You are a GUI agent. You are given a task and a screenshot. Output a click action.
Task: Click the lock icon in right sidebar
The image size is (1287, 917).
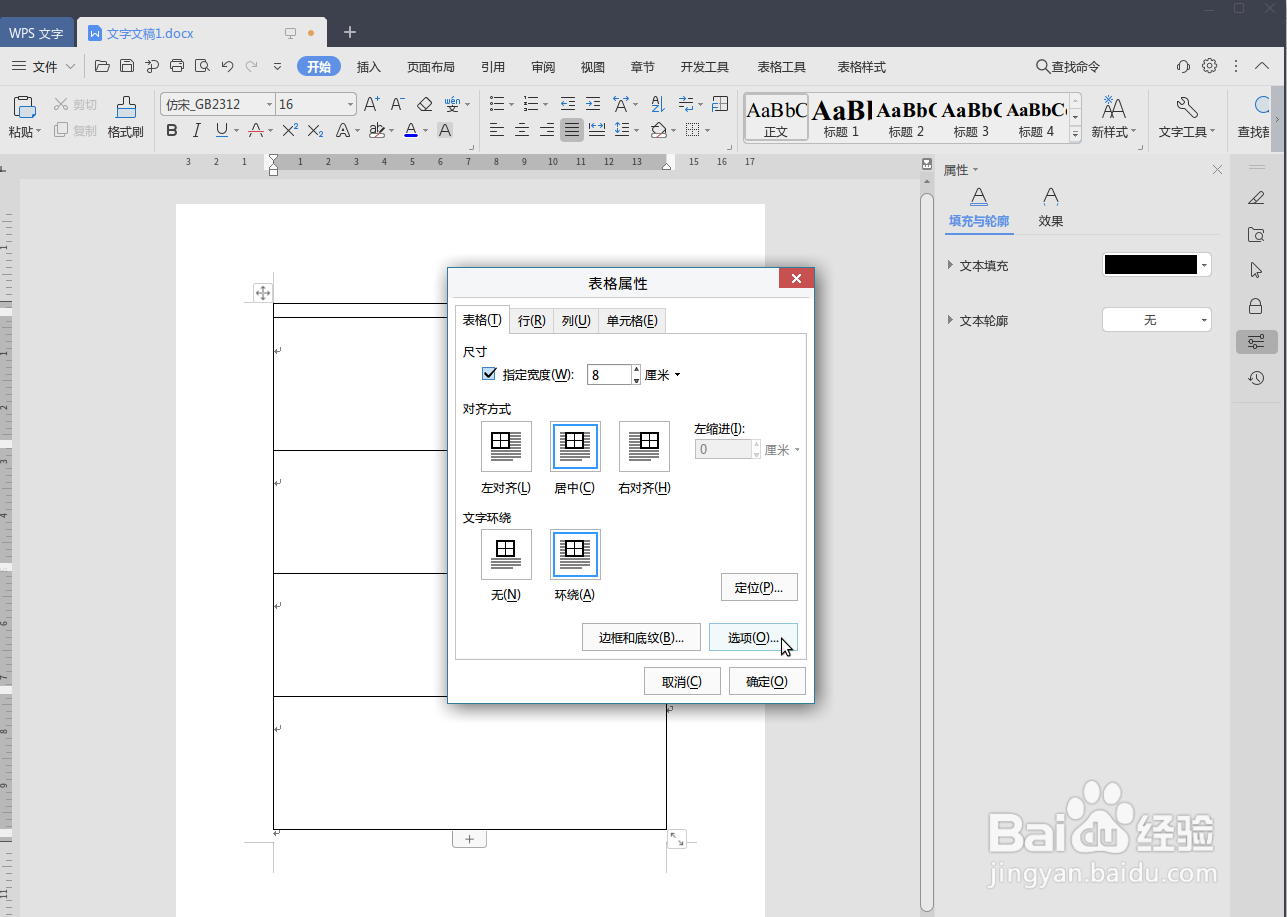(x=1256, y=305)
